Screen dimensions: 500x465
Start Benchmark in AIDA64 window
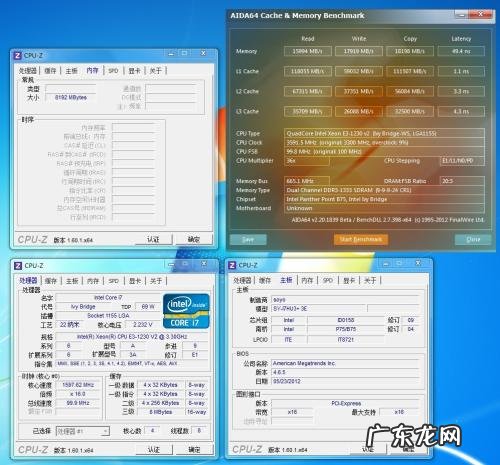361,239
